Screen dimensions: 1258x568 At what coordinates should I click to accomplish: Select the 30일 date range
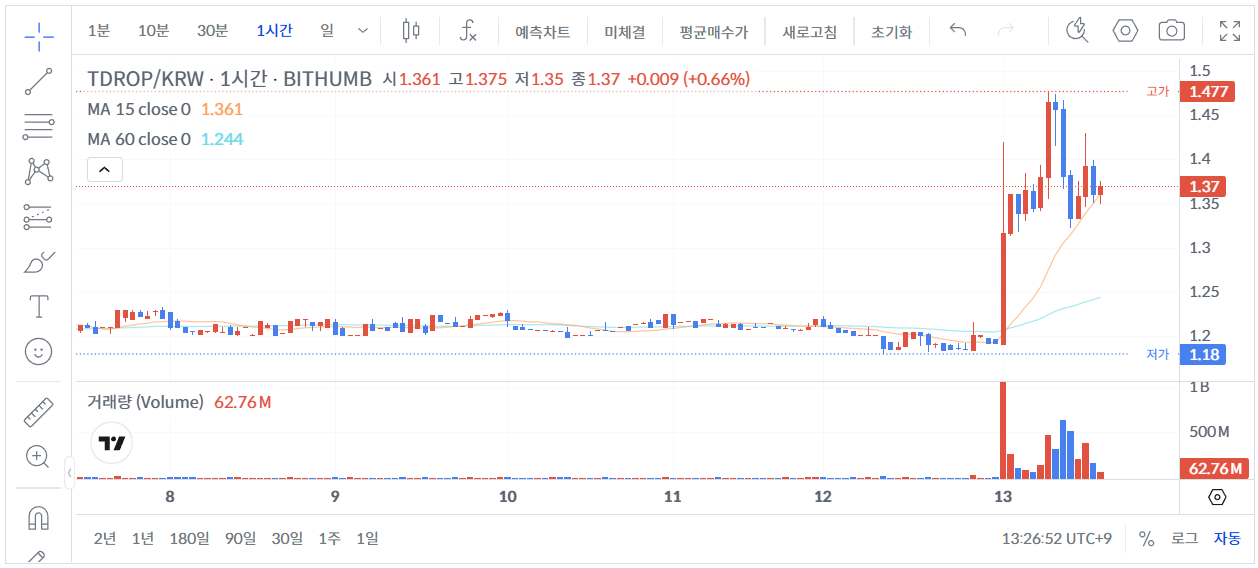[286, 538]
